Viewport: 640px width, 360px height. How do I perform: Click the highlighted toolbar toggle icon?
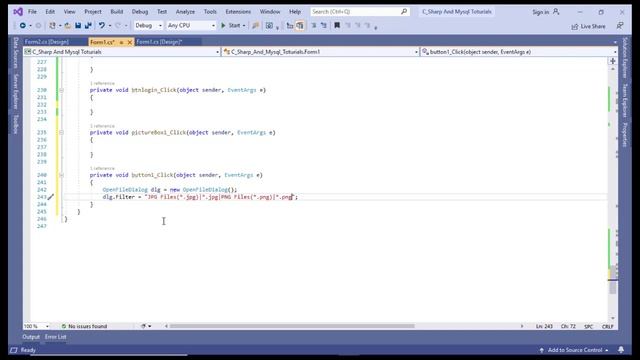coord(300,26)
